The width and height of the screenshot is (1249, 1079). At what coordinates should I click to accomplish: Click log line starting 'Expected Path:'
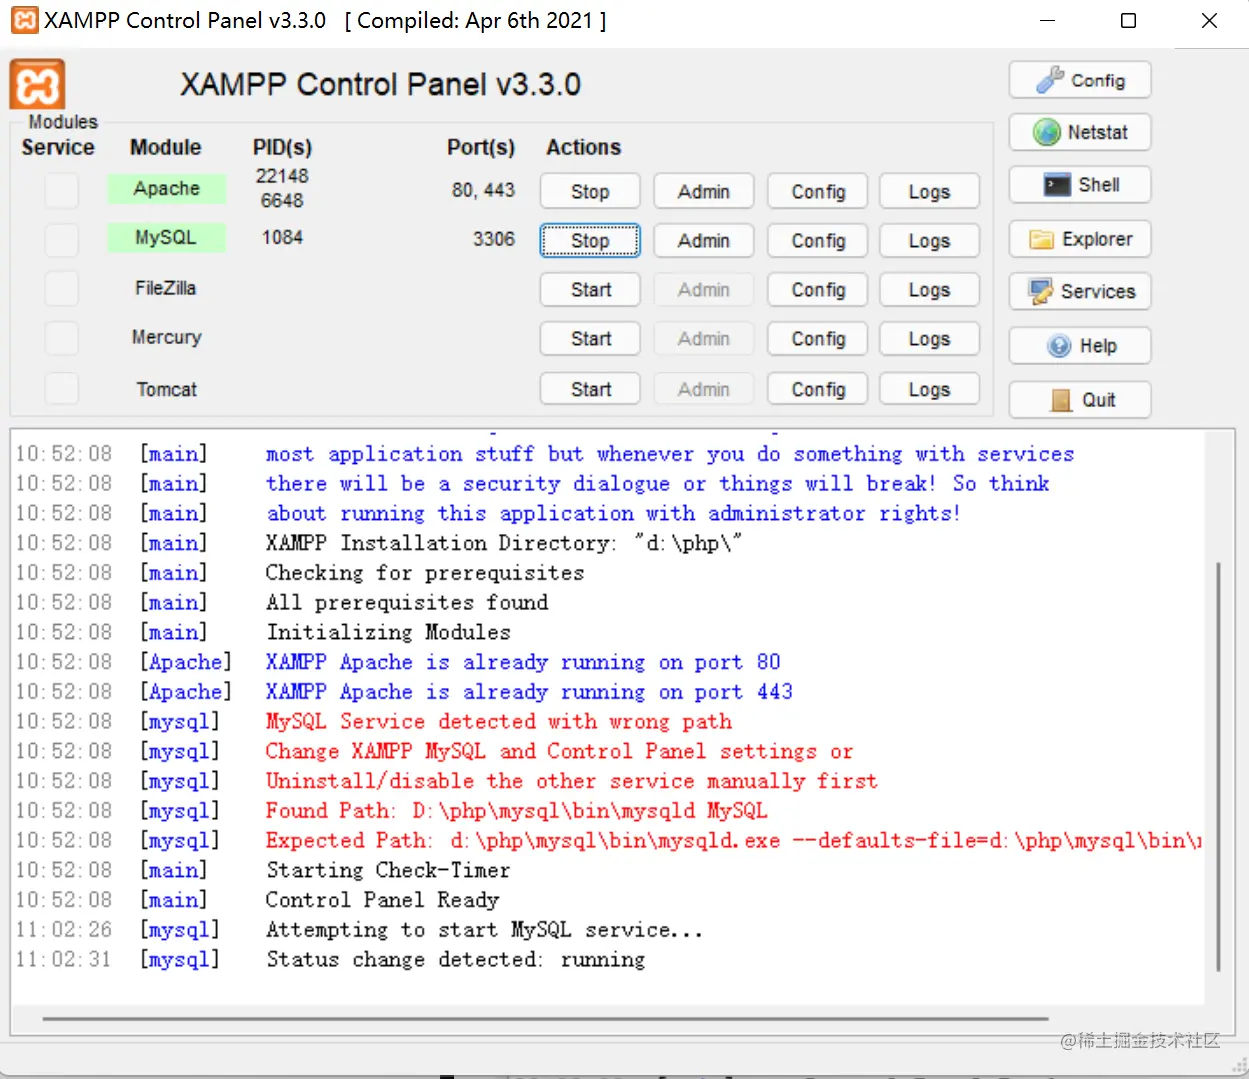click(x=733, y=840)
